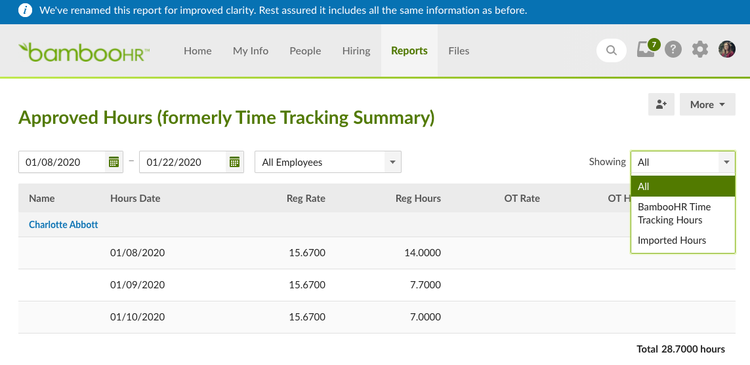Click the add employee icon button
Image resolution: width=750 pixels, height=365 pixels.
click(661, 104)
